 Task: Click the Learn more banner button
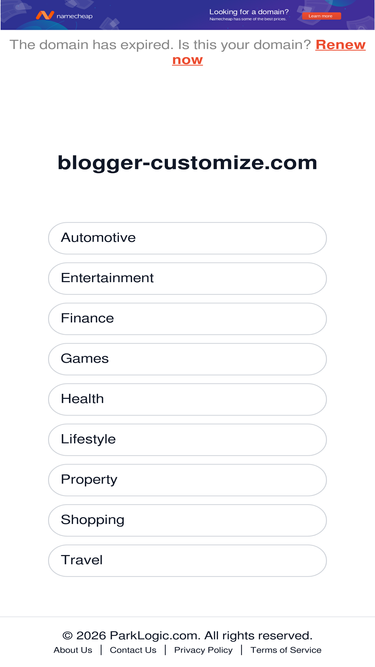click(321, 16)
